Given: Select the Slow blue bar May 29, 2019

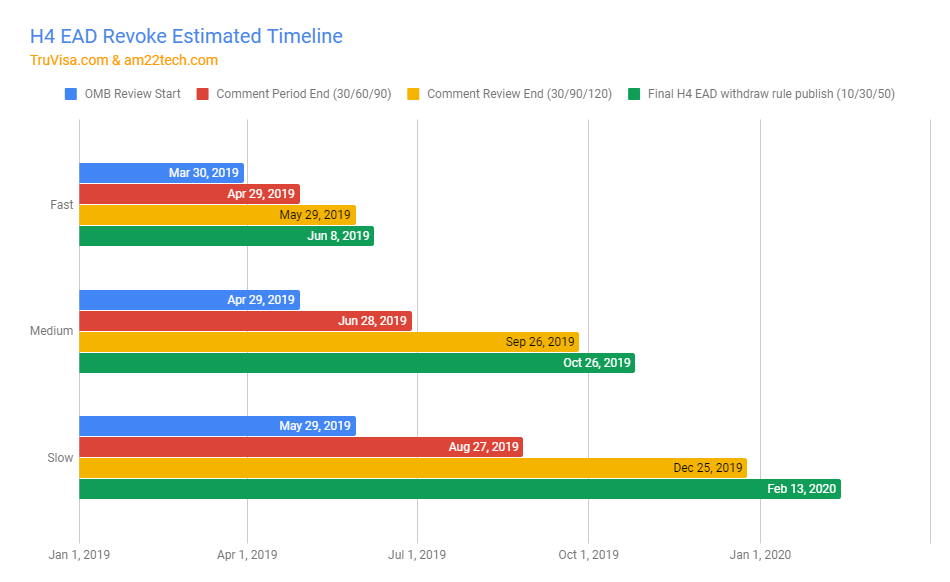Looking at the screenshot, I should coord(217,426).
